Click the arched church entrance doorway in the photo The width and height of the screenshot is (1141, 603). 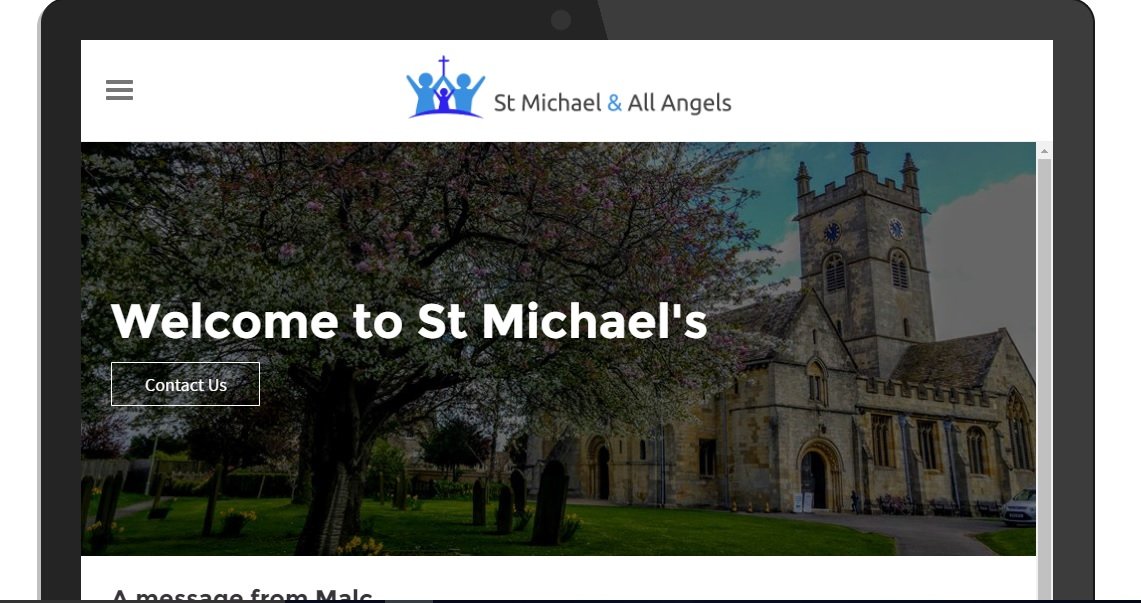(814, 479)
